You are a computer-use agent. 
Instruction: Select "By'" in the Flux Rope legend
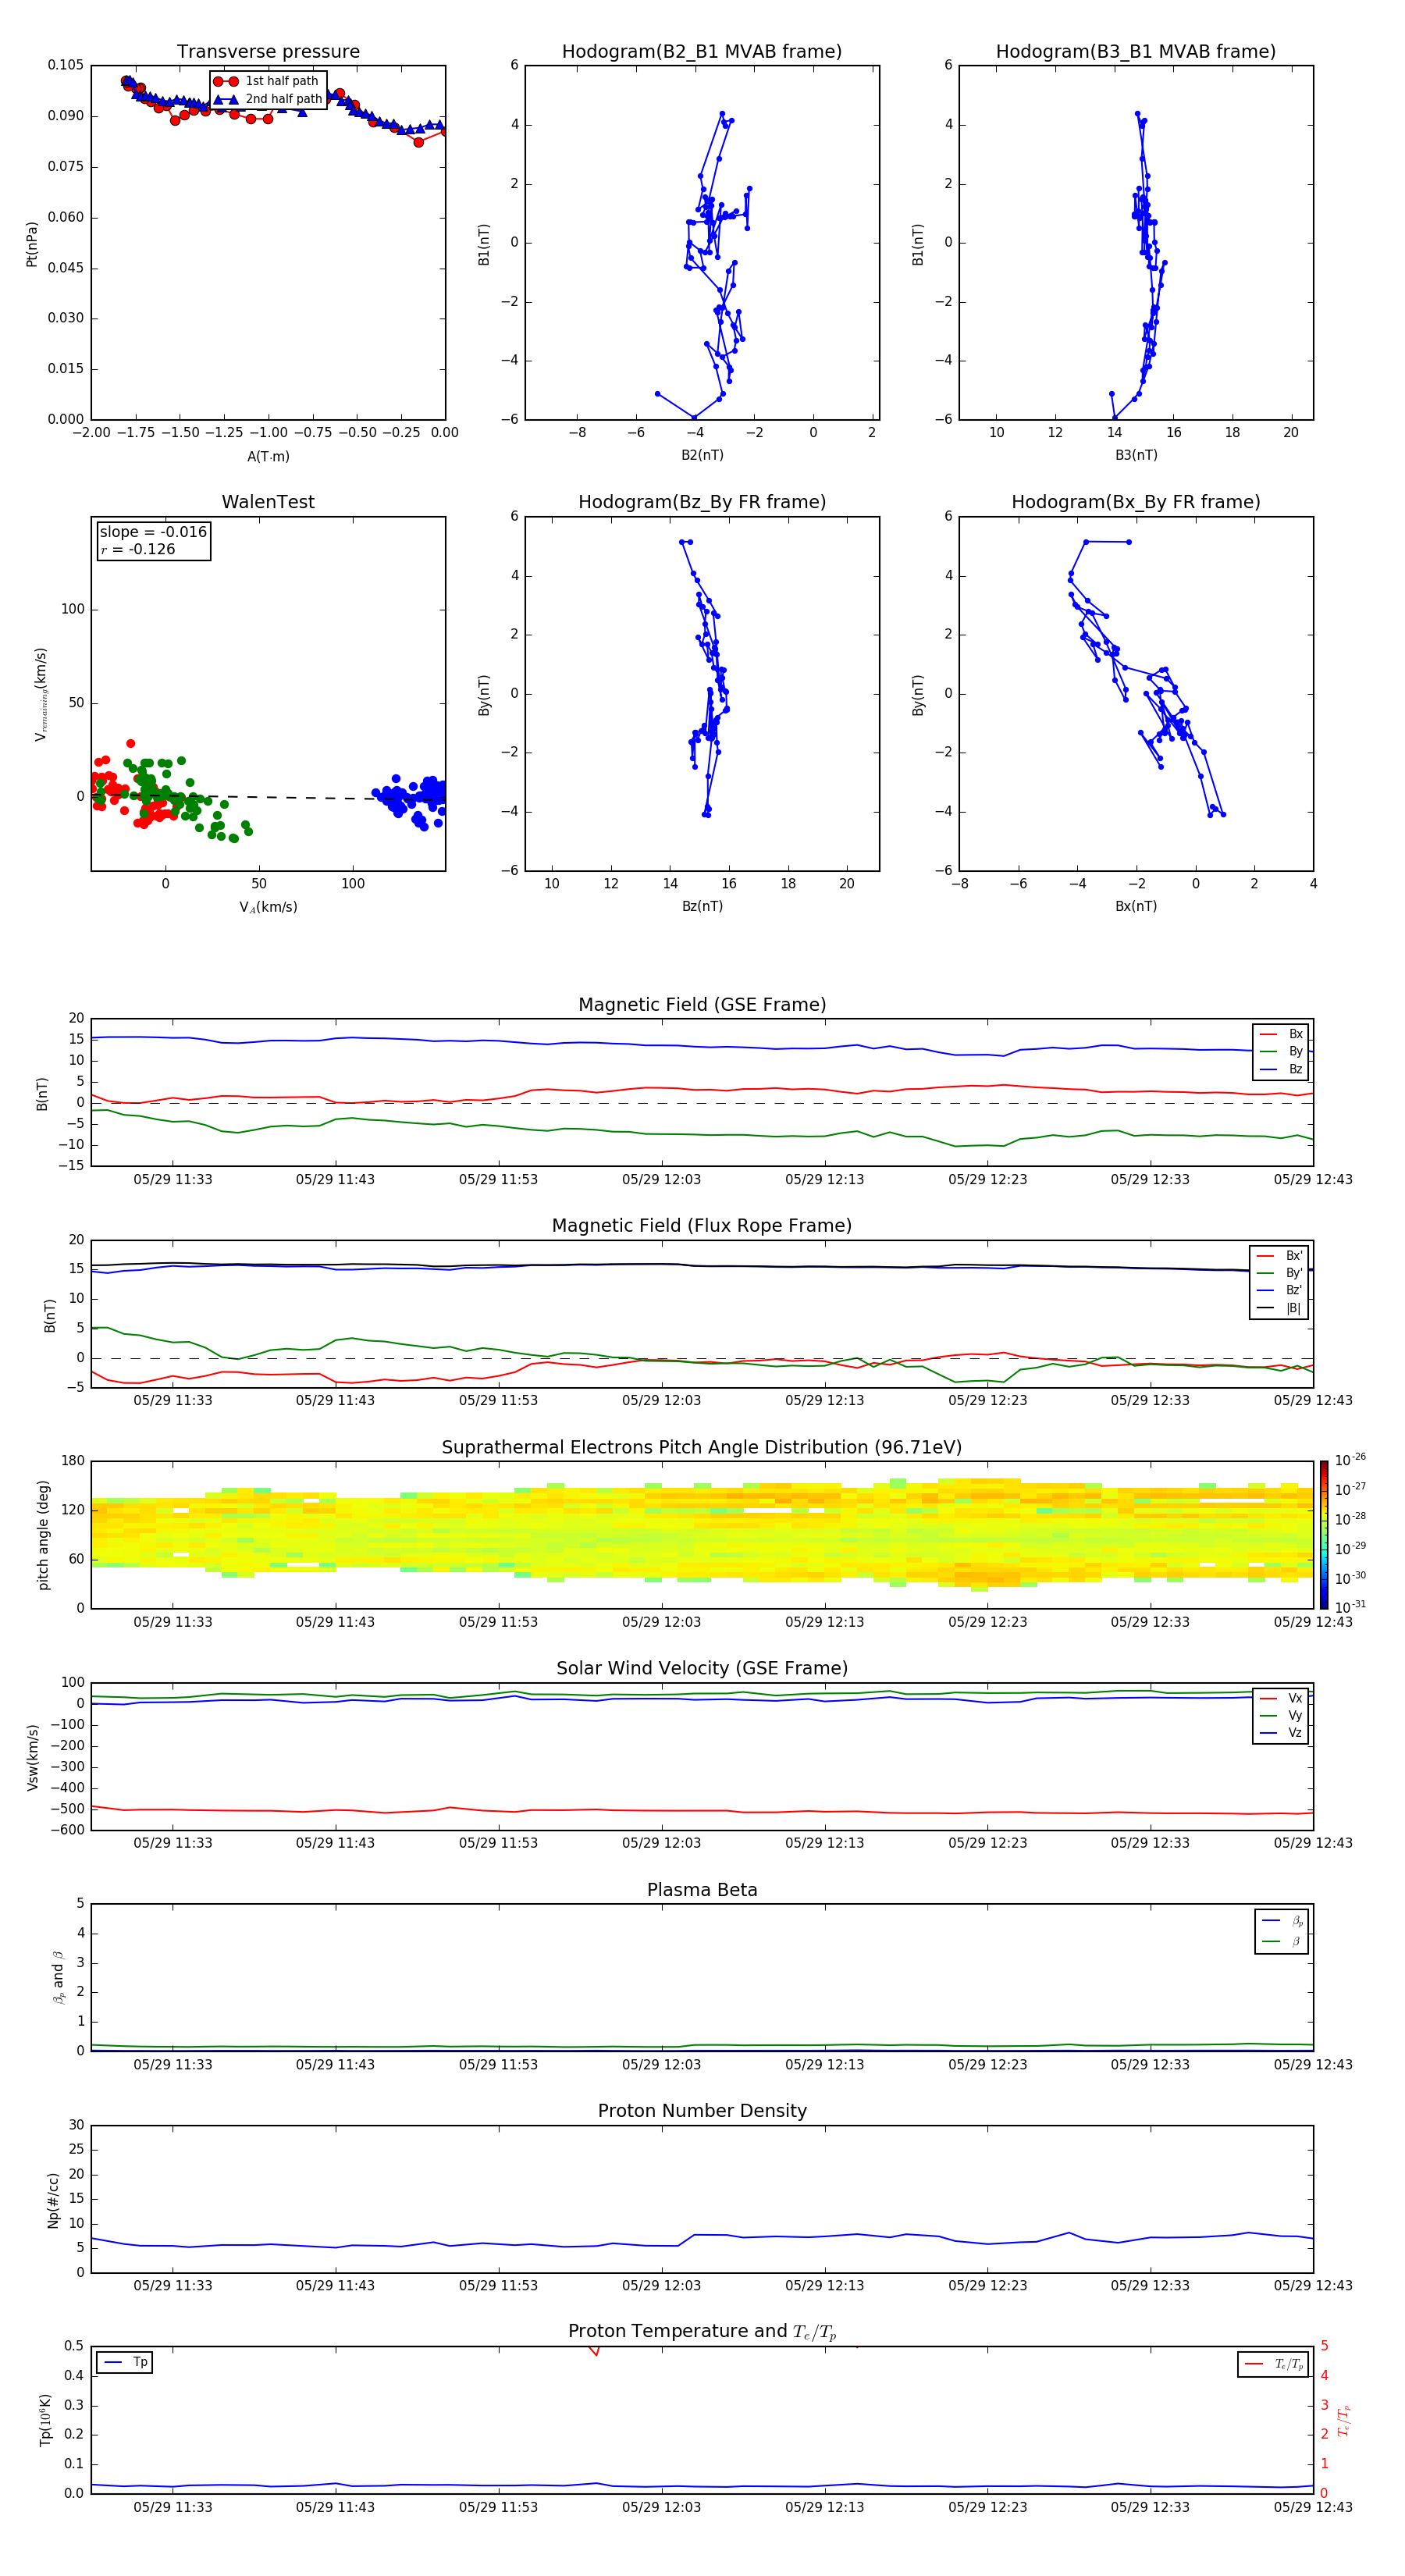point(1280,1273)
